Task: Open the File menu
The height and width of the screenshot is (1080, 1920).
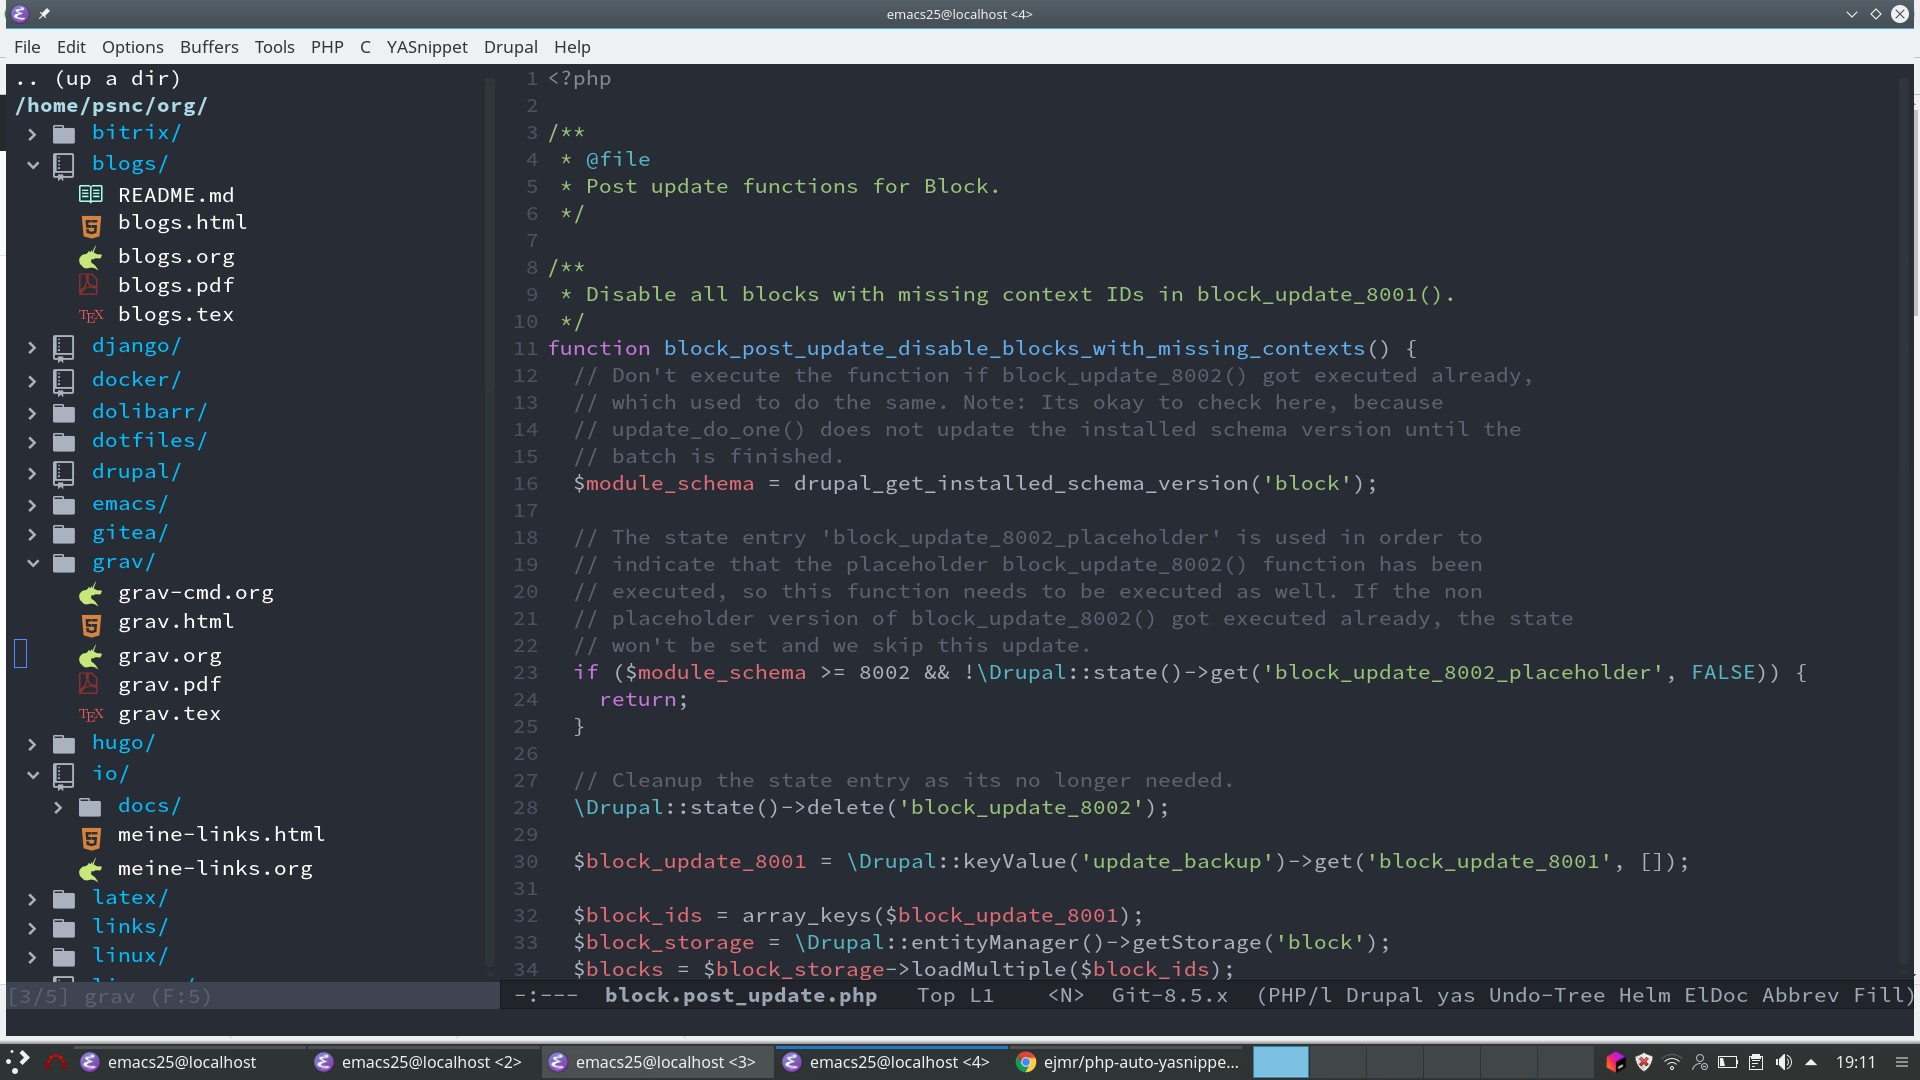Action: (27, 47)
